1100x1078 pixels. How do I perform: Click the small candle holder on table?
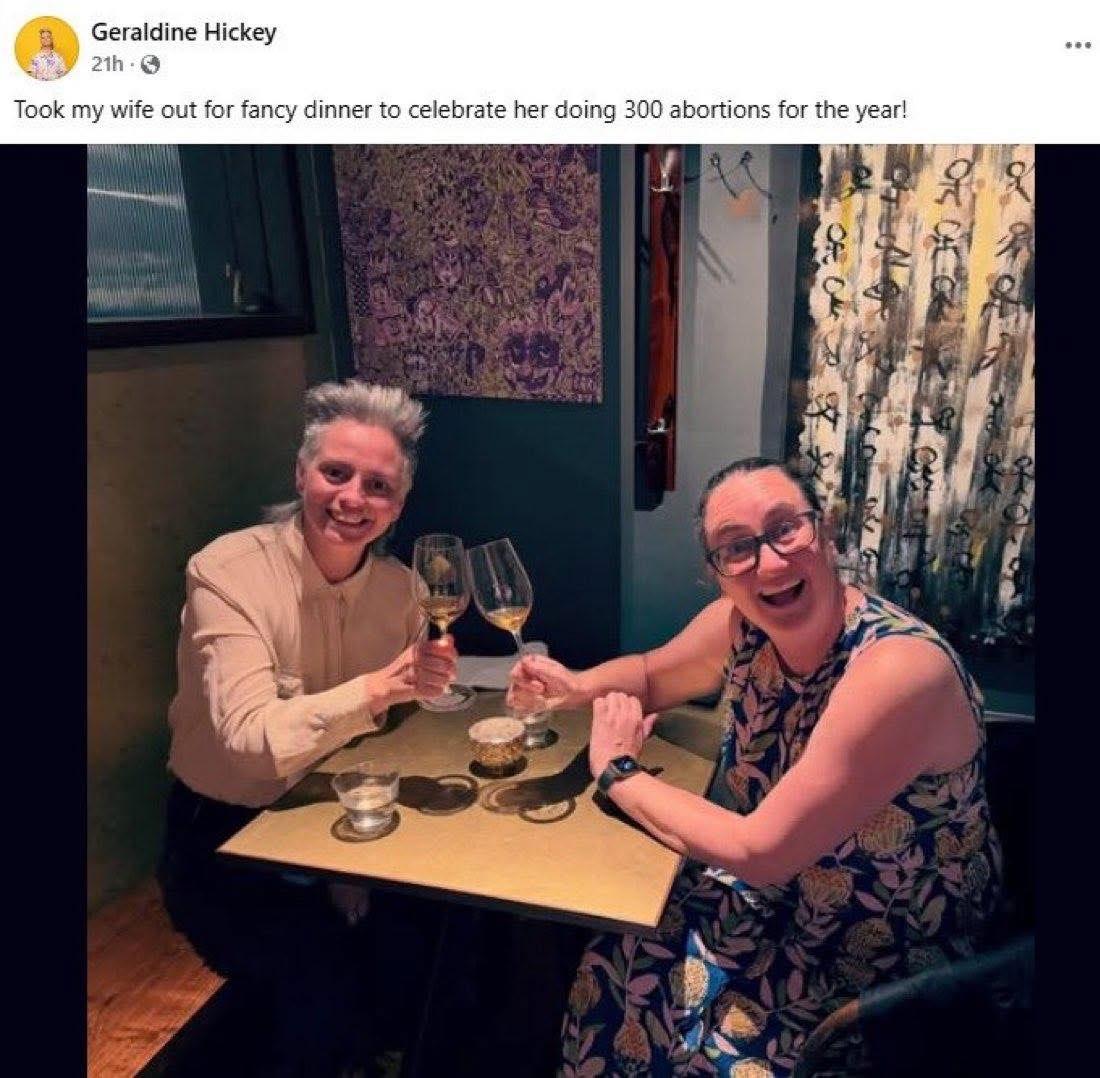[497, 745]
